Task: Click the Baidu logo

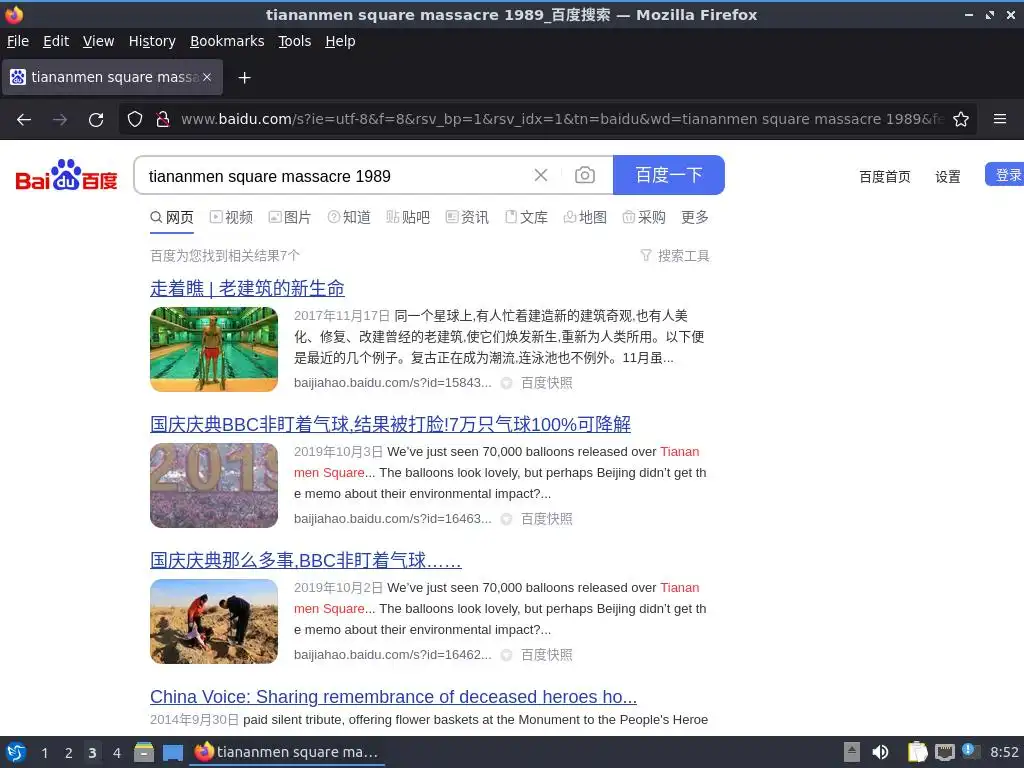Action: coord(66,175)
